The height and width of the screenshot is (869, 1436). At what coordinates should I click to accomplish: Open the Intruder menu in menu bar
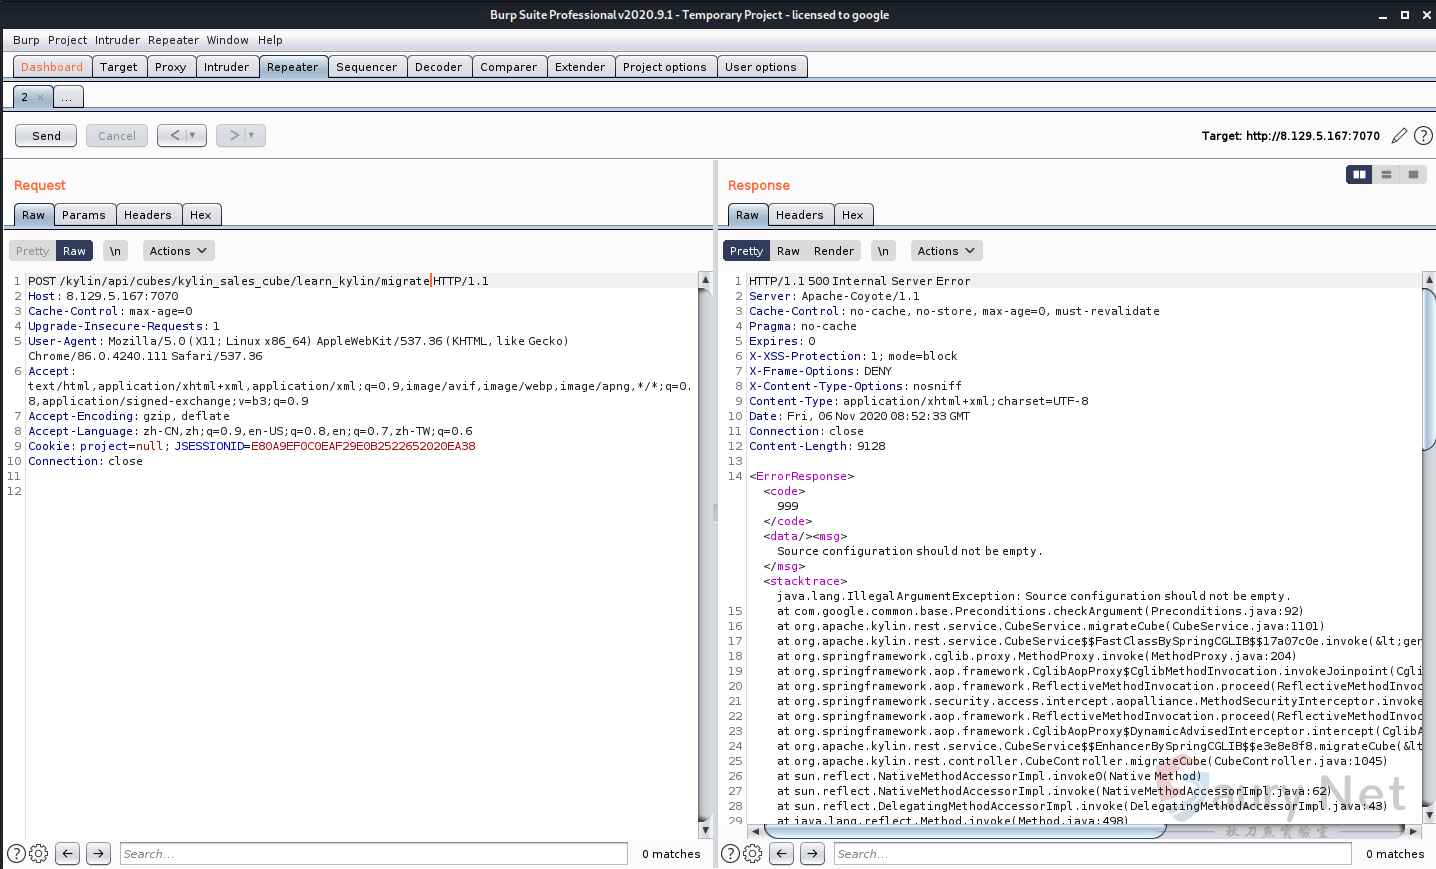tap(117, 40)
